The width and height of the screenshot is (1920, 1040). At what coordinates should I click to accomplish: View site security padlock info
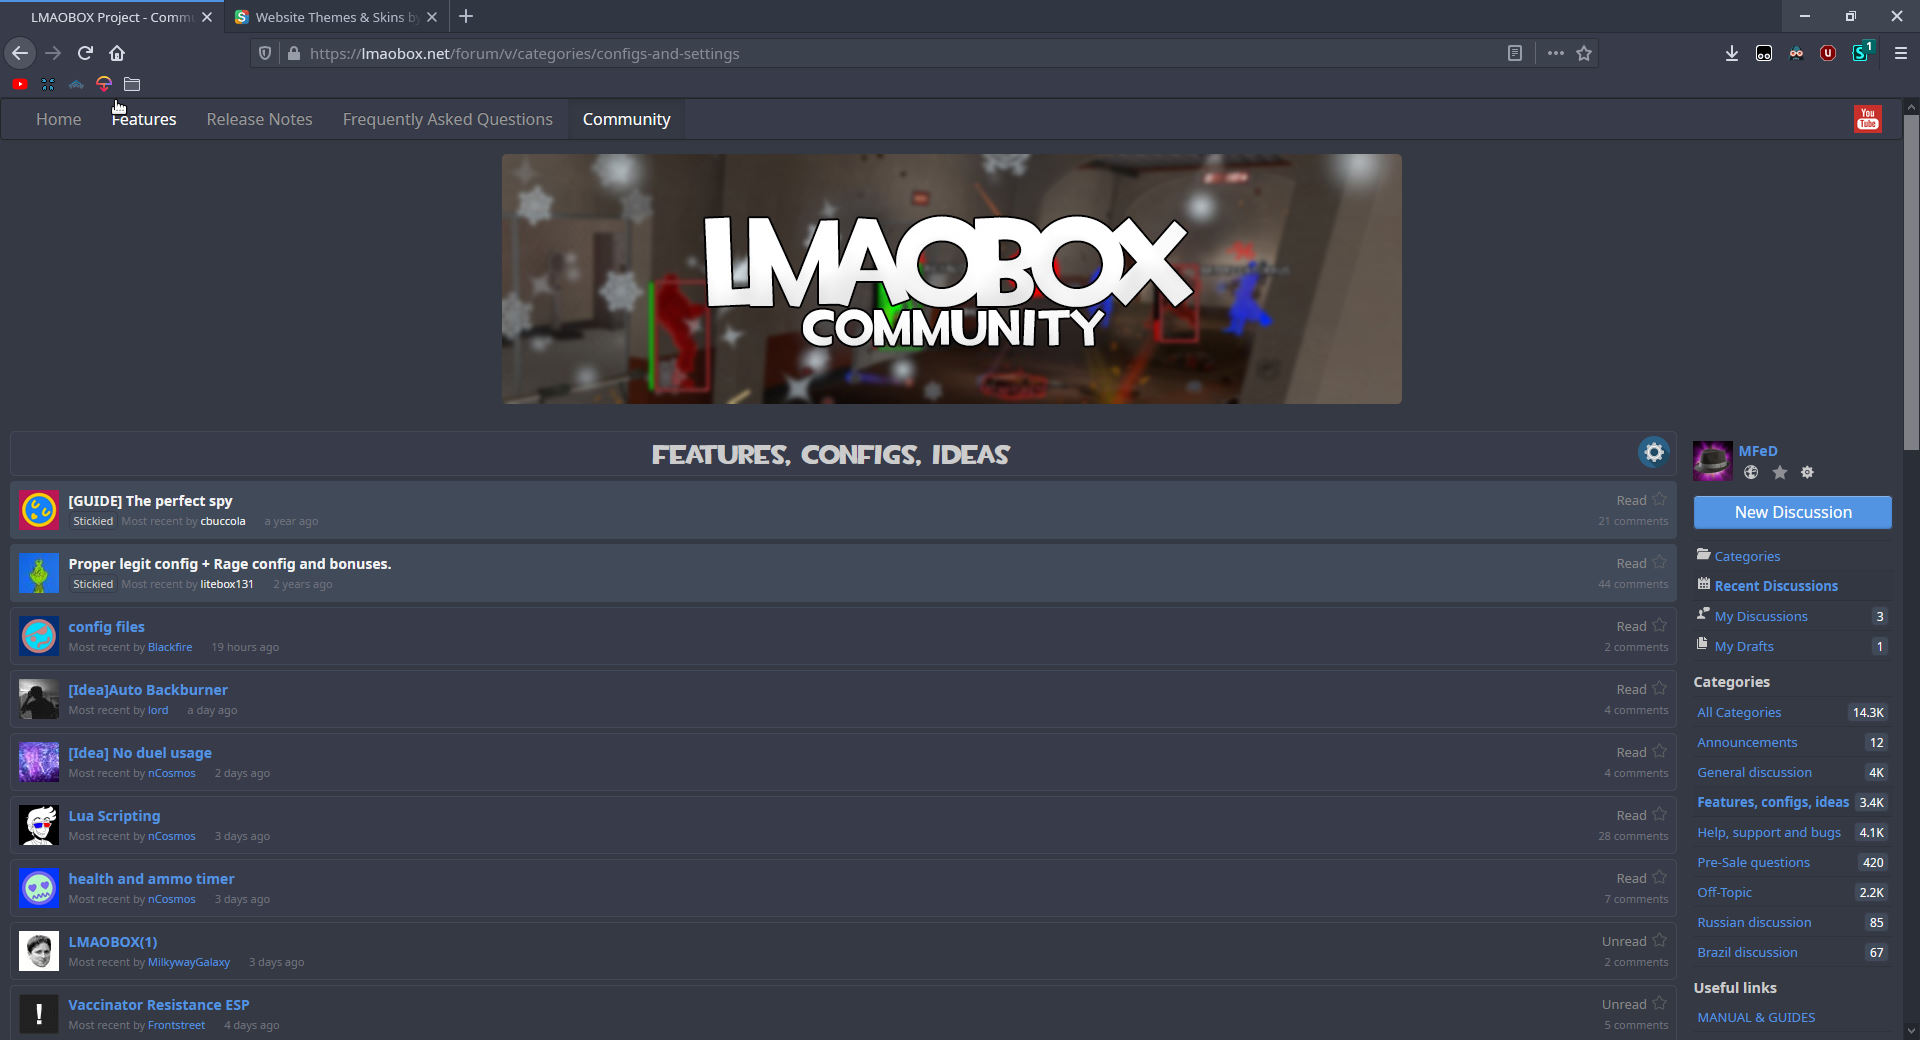click(293, 53)
